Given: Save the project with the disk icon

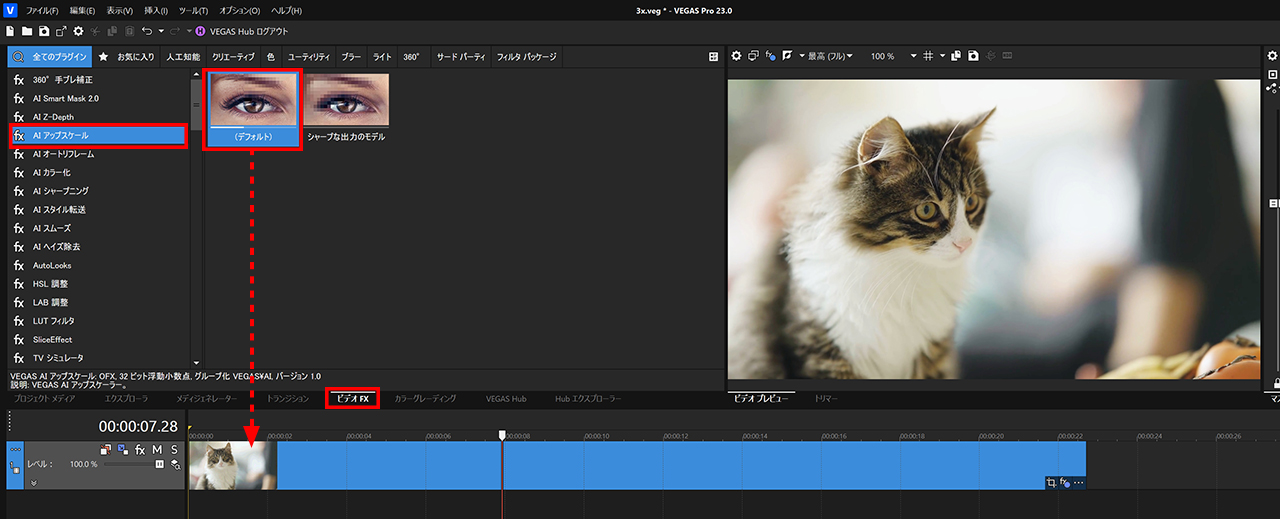Looking at the screenshot, I should pyautogui.click(x=44, y=31).
